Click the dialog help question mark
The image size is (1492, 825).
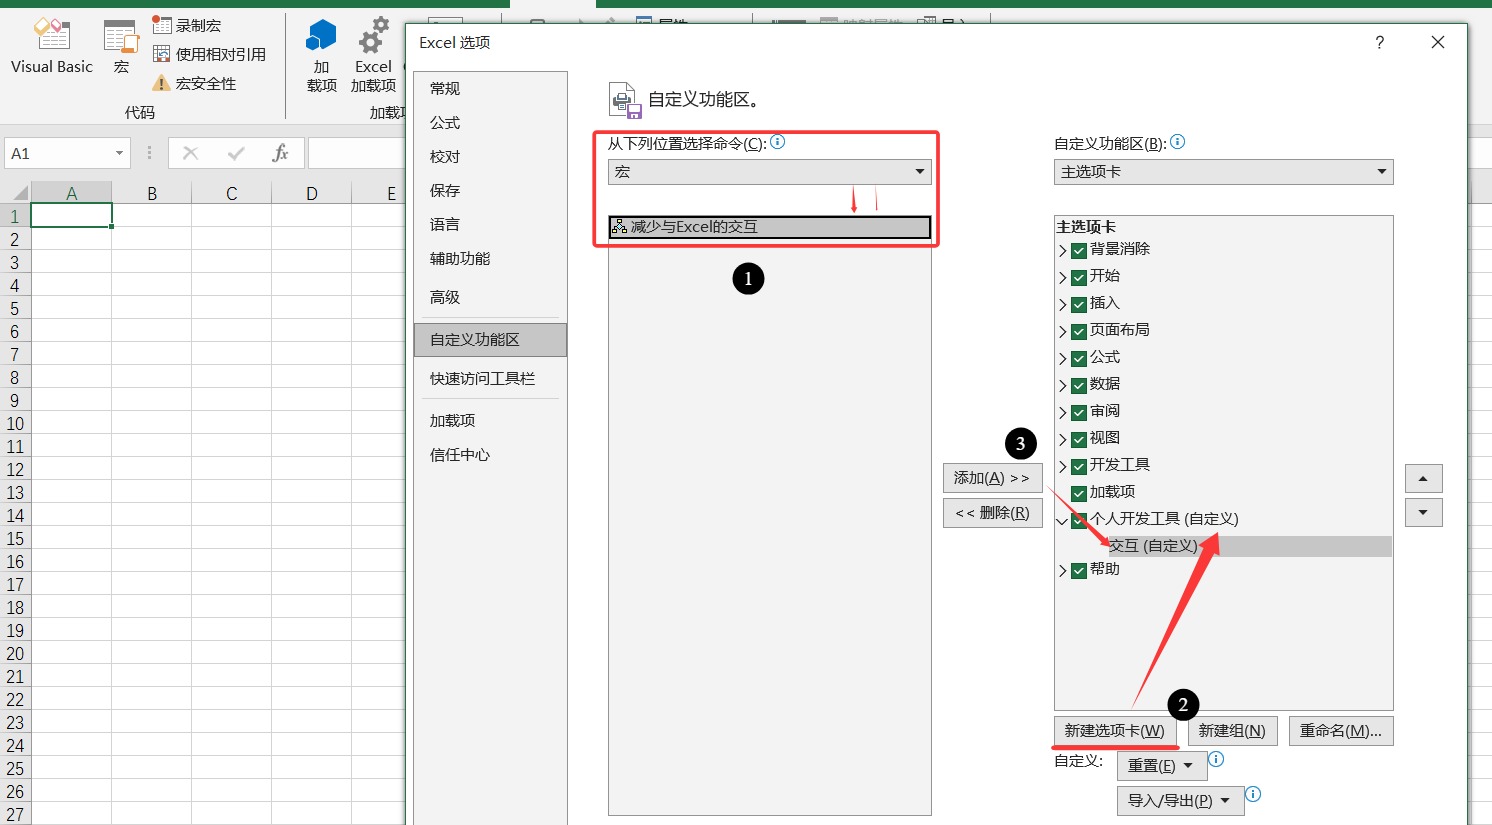coord(1379,42)
